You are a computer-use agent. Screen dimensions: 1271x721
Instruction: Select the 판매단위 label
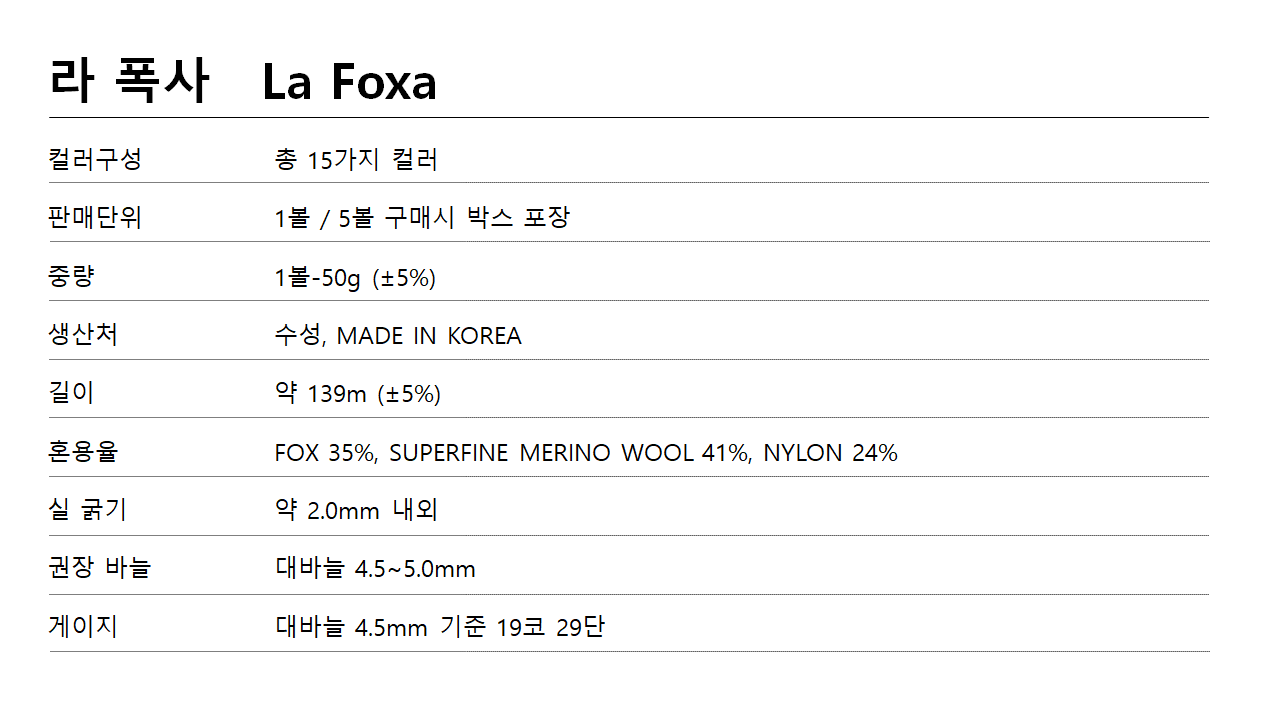tap(95, 218)
